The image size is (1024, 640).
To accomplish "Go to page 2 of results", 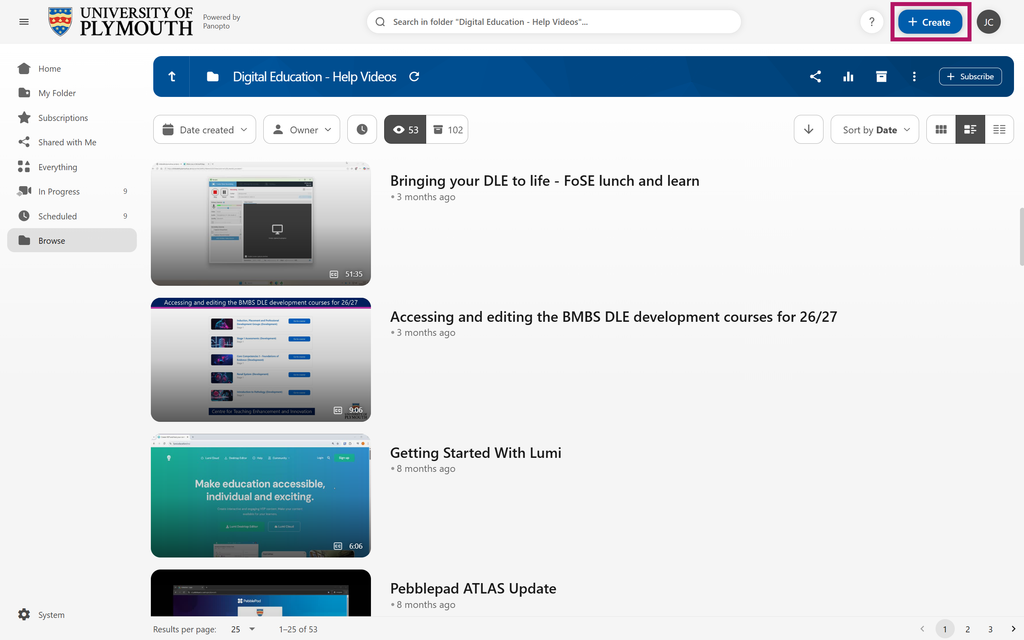I will [x=967, y=629].
